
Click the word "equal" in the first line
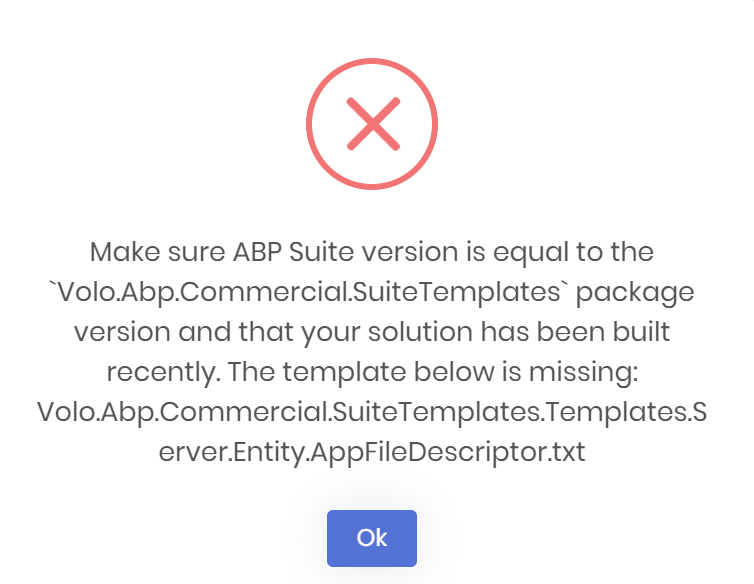[503, 249]
